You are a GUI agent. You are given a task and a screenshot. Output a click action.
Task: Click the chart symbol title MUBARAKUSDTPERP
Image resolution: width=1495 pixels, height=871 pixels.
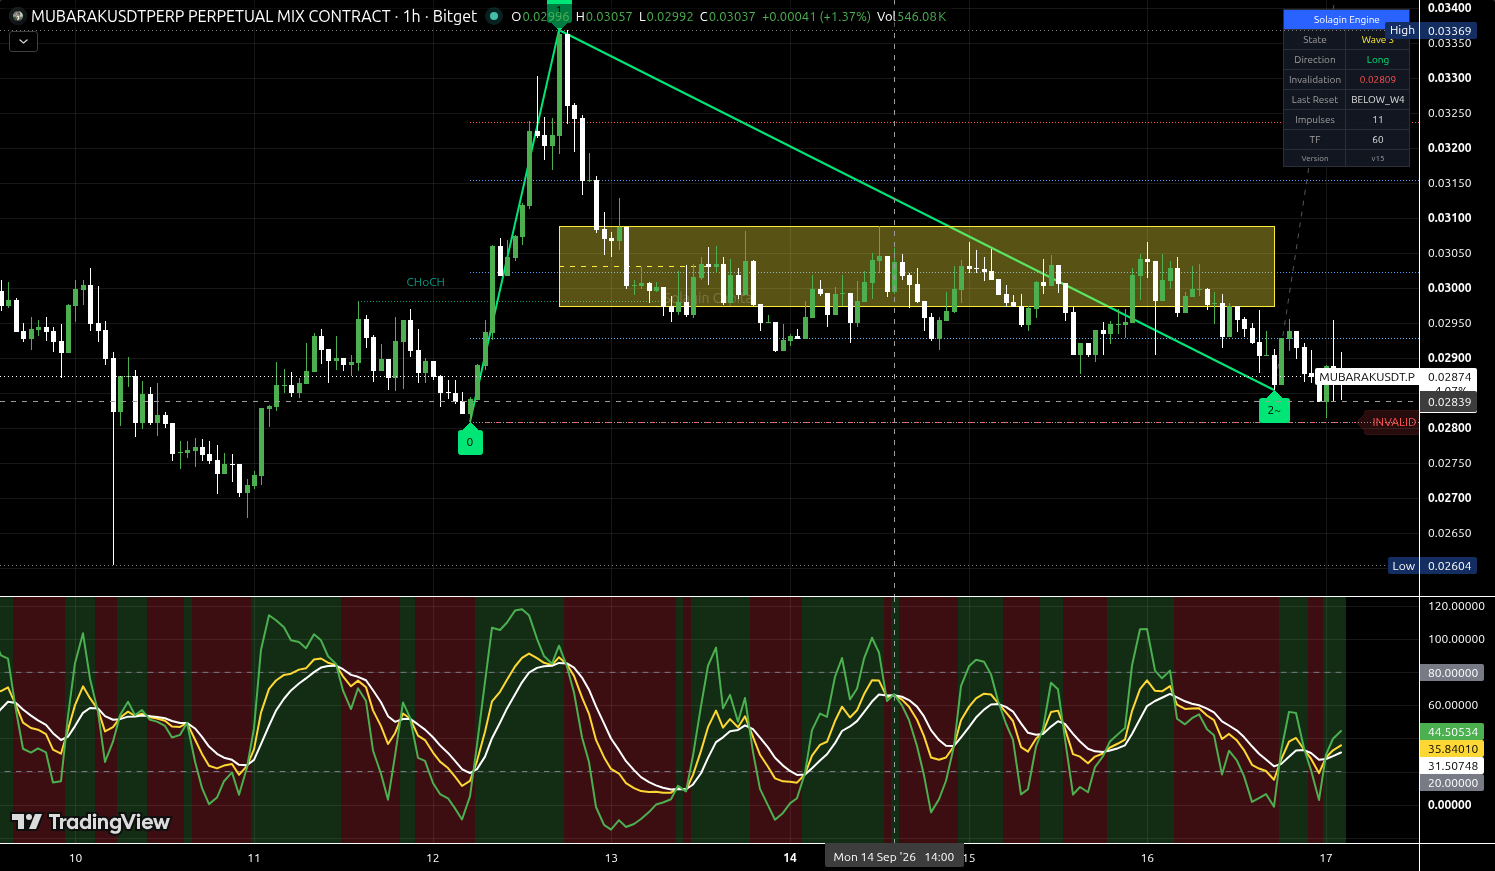point(254,16)
